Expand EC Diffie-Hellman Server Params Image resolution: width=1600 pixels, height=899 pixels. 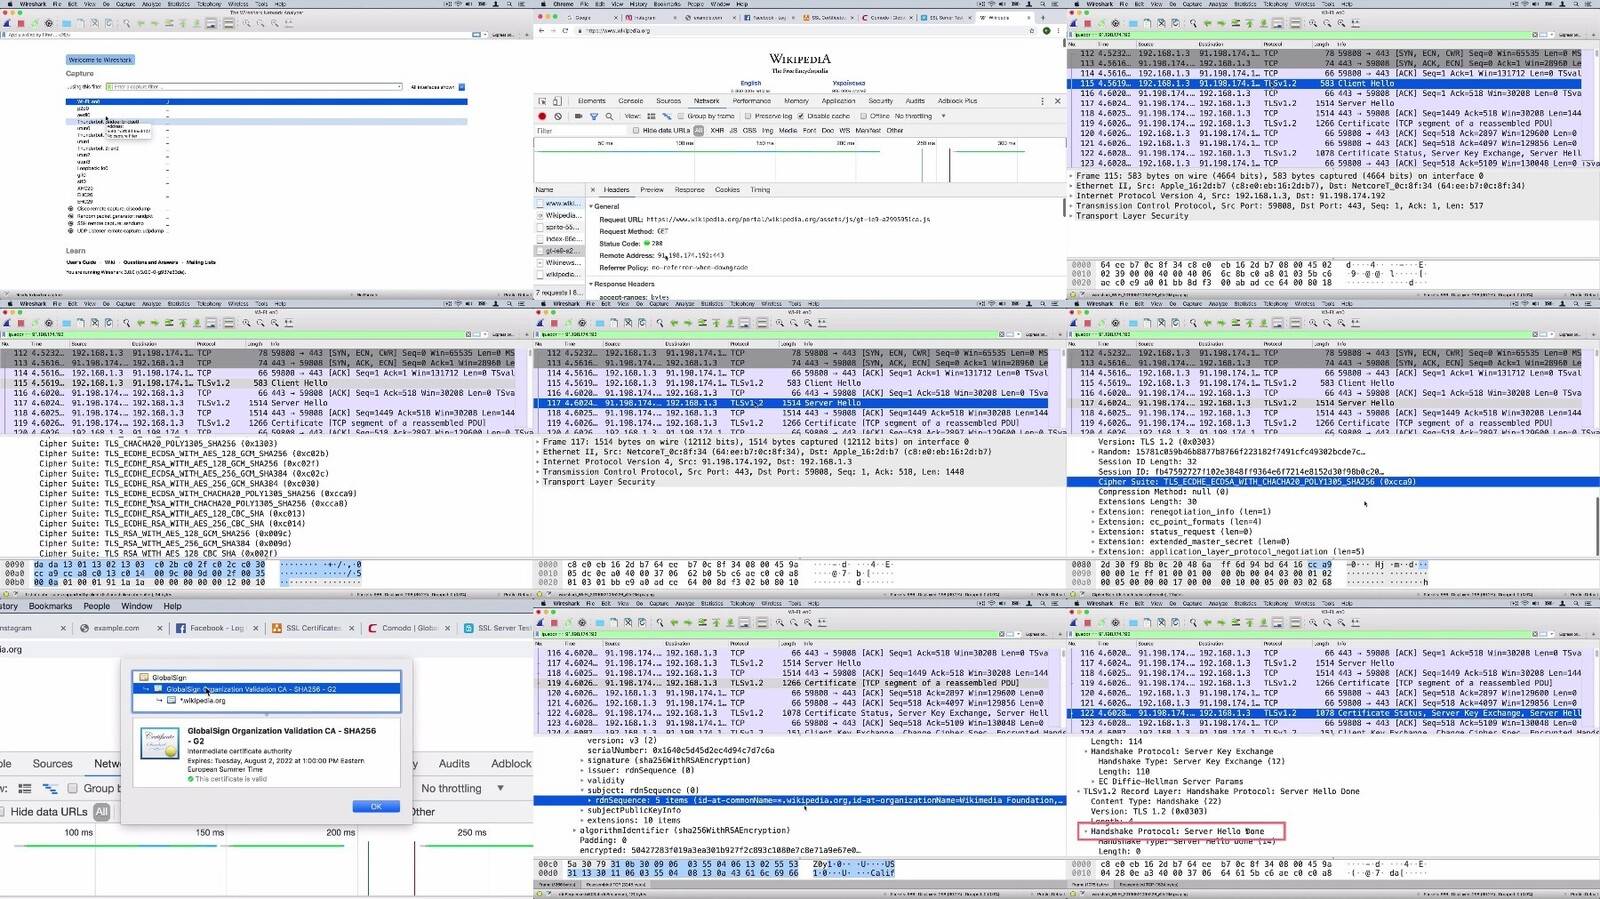1093,781
